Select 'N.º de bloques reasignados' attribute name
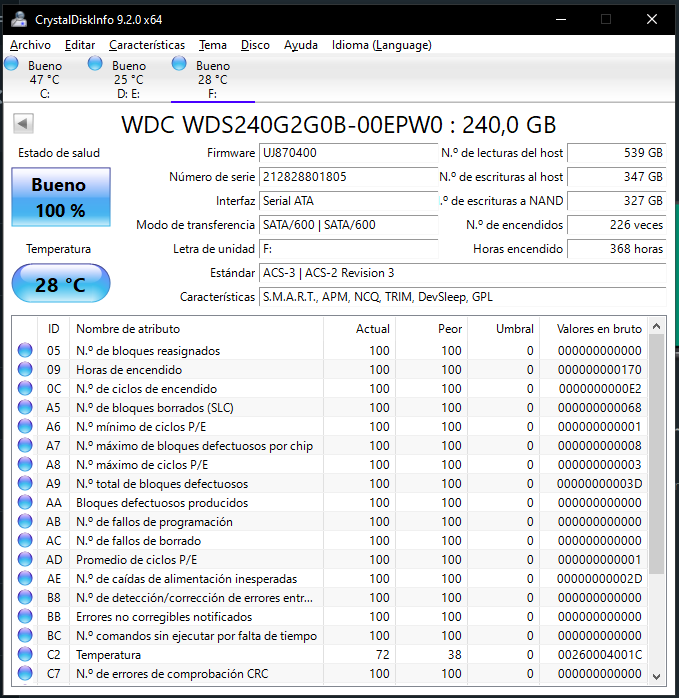This screenshot has height=698, width=679. (148, 351)
